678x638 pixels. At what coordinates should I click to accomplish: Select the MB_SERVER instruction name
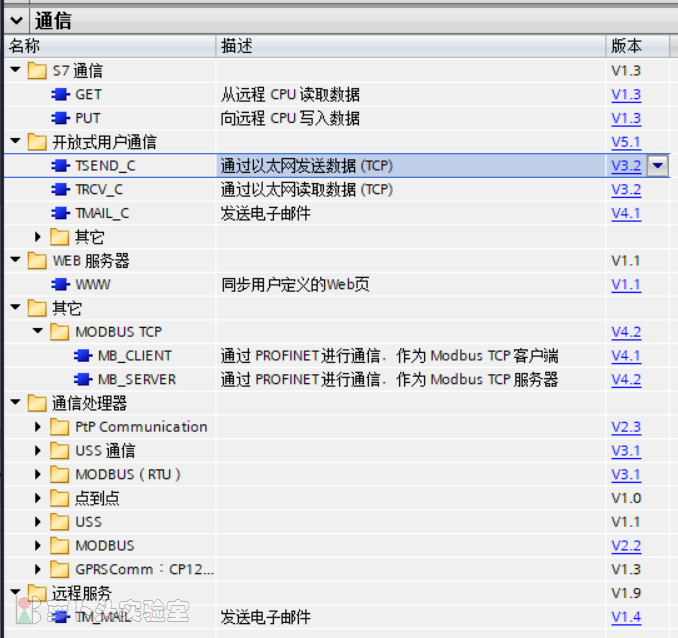[137, 379]
